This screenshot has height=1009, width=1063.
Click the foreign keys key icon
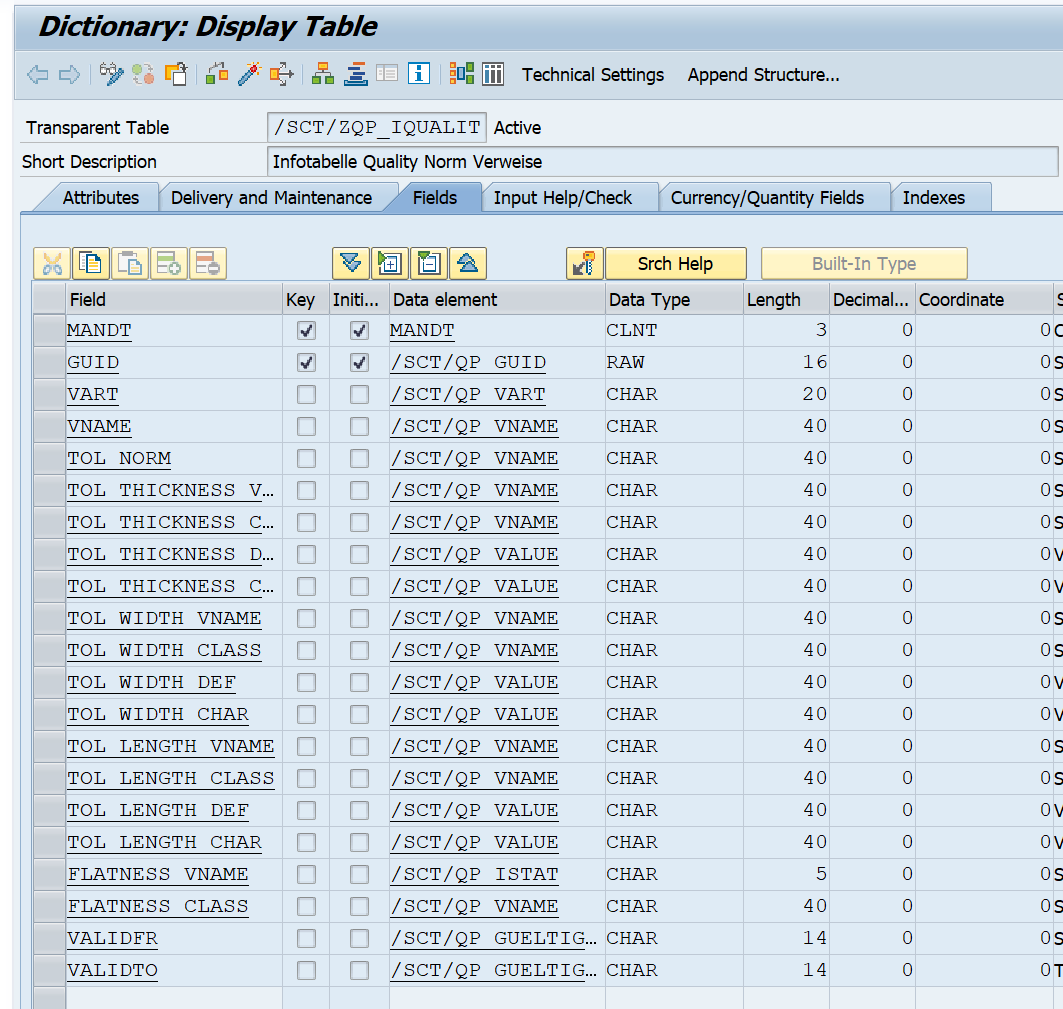584,264
